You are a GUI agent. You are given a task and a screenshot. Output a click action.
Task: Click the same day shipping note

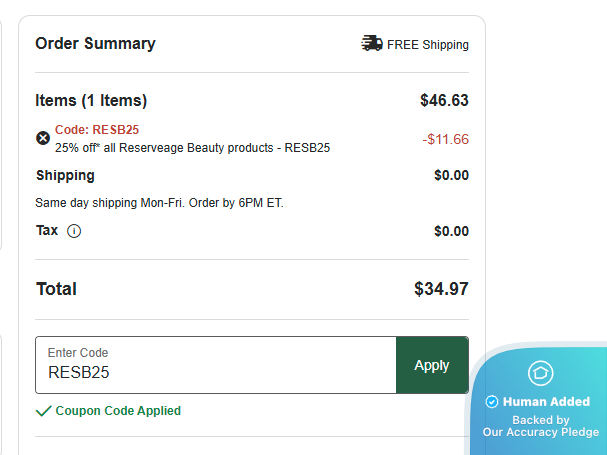[159, 203]
